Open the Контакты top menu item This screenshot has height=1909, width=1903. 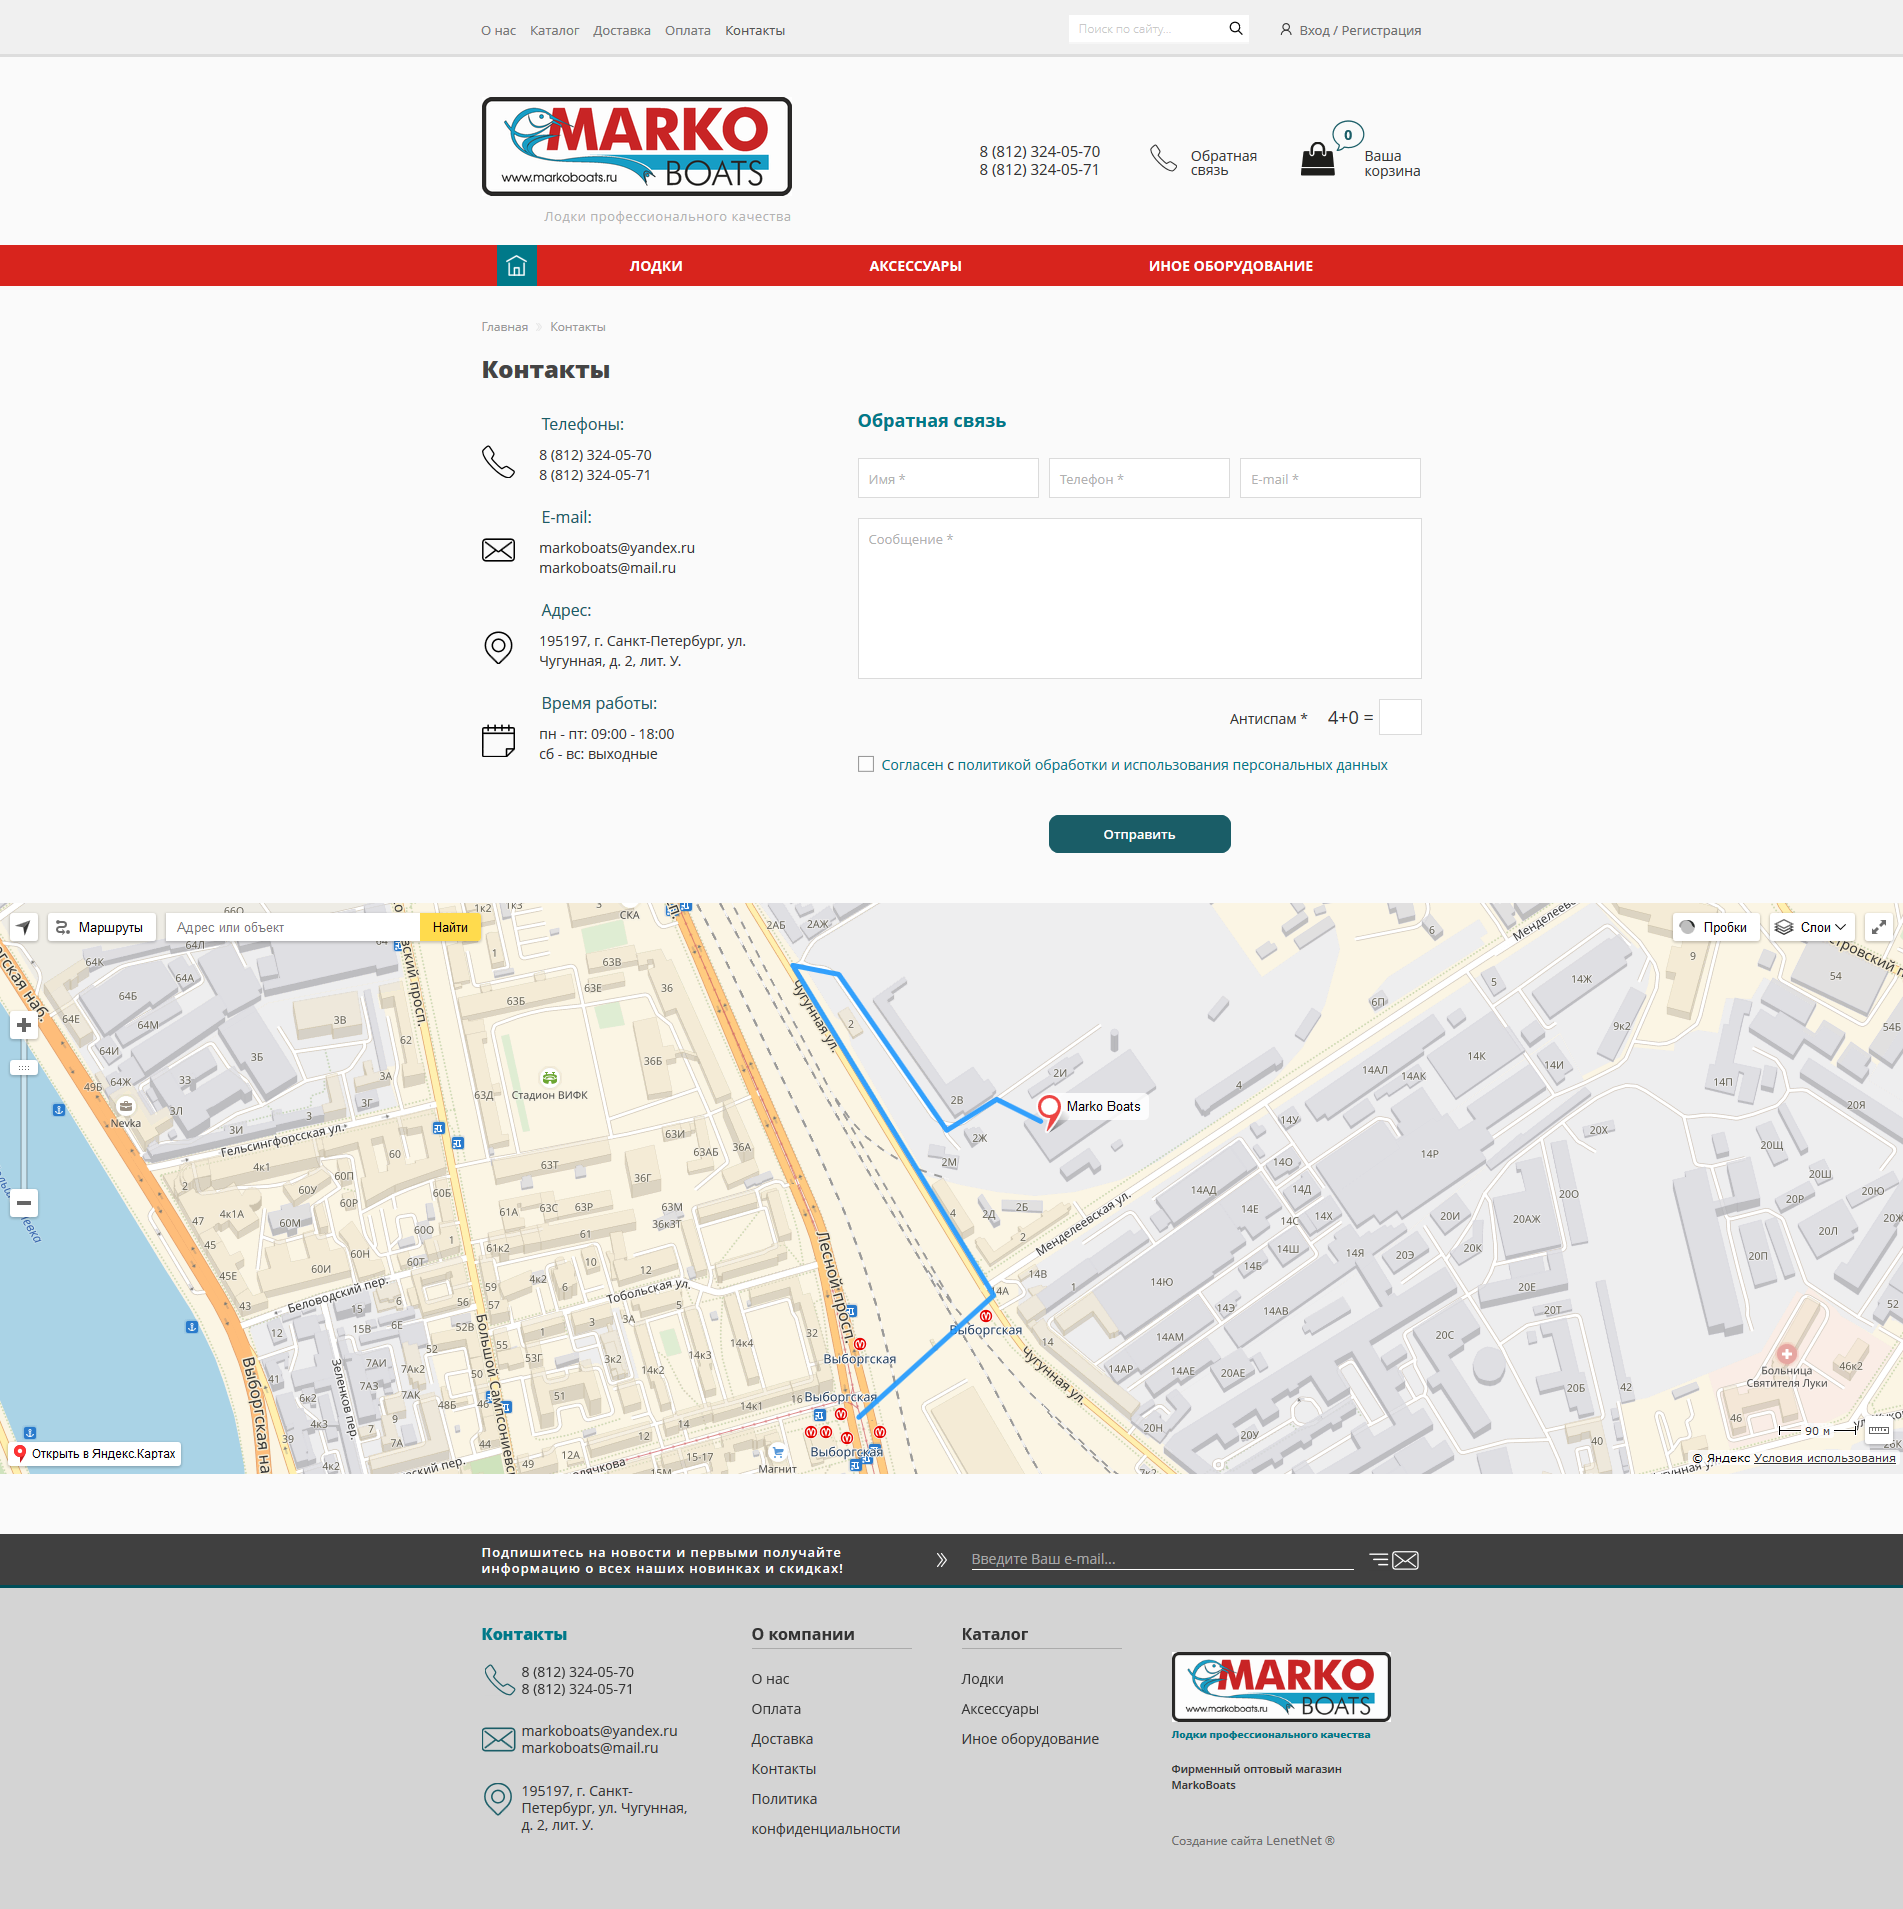click(x=755, y=31)
